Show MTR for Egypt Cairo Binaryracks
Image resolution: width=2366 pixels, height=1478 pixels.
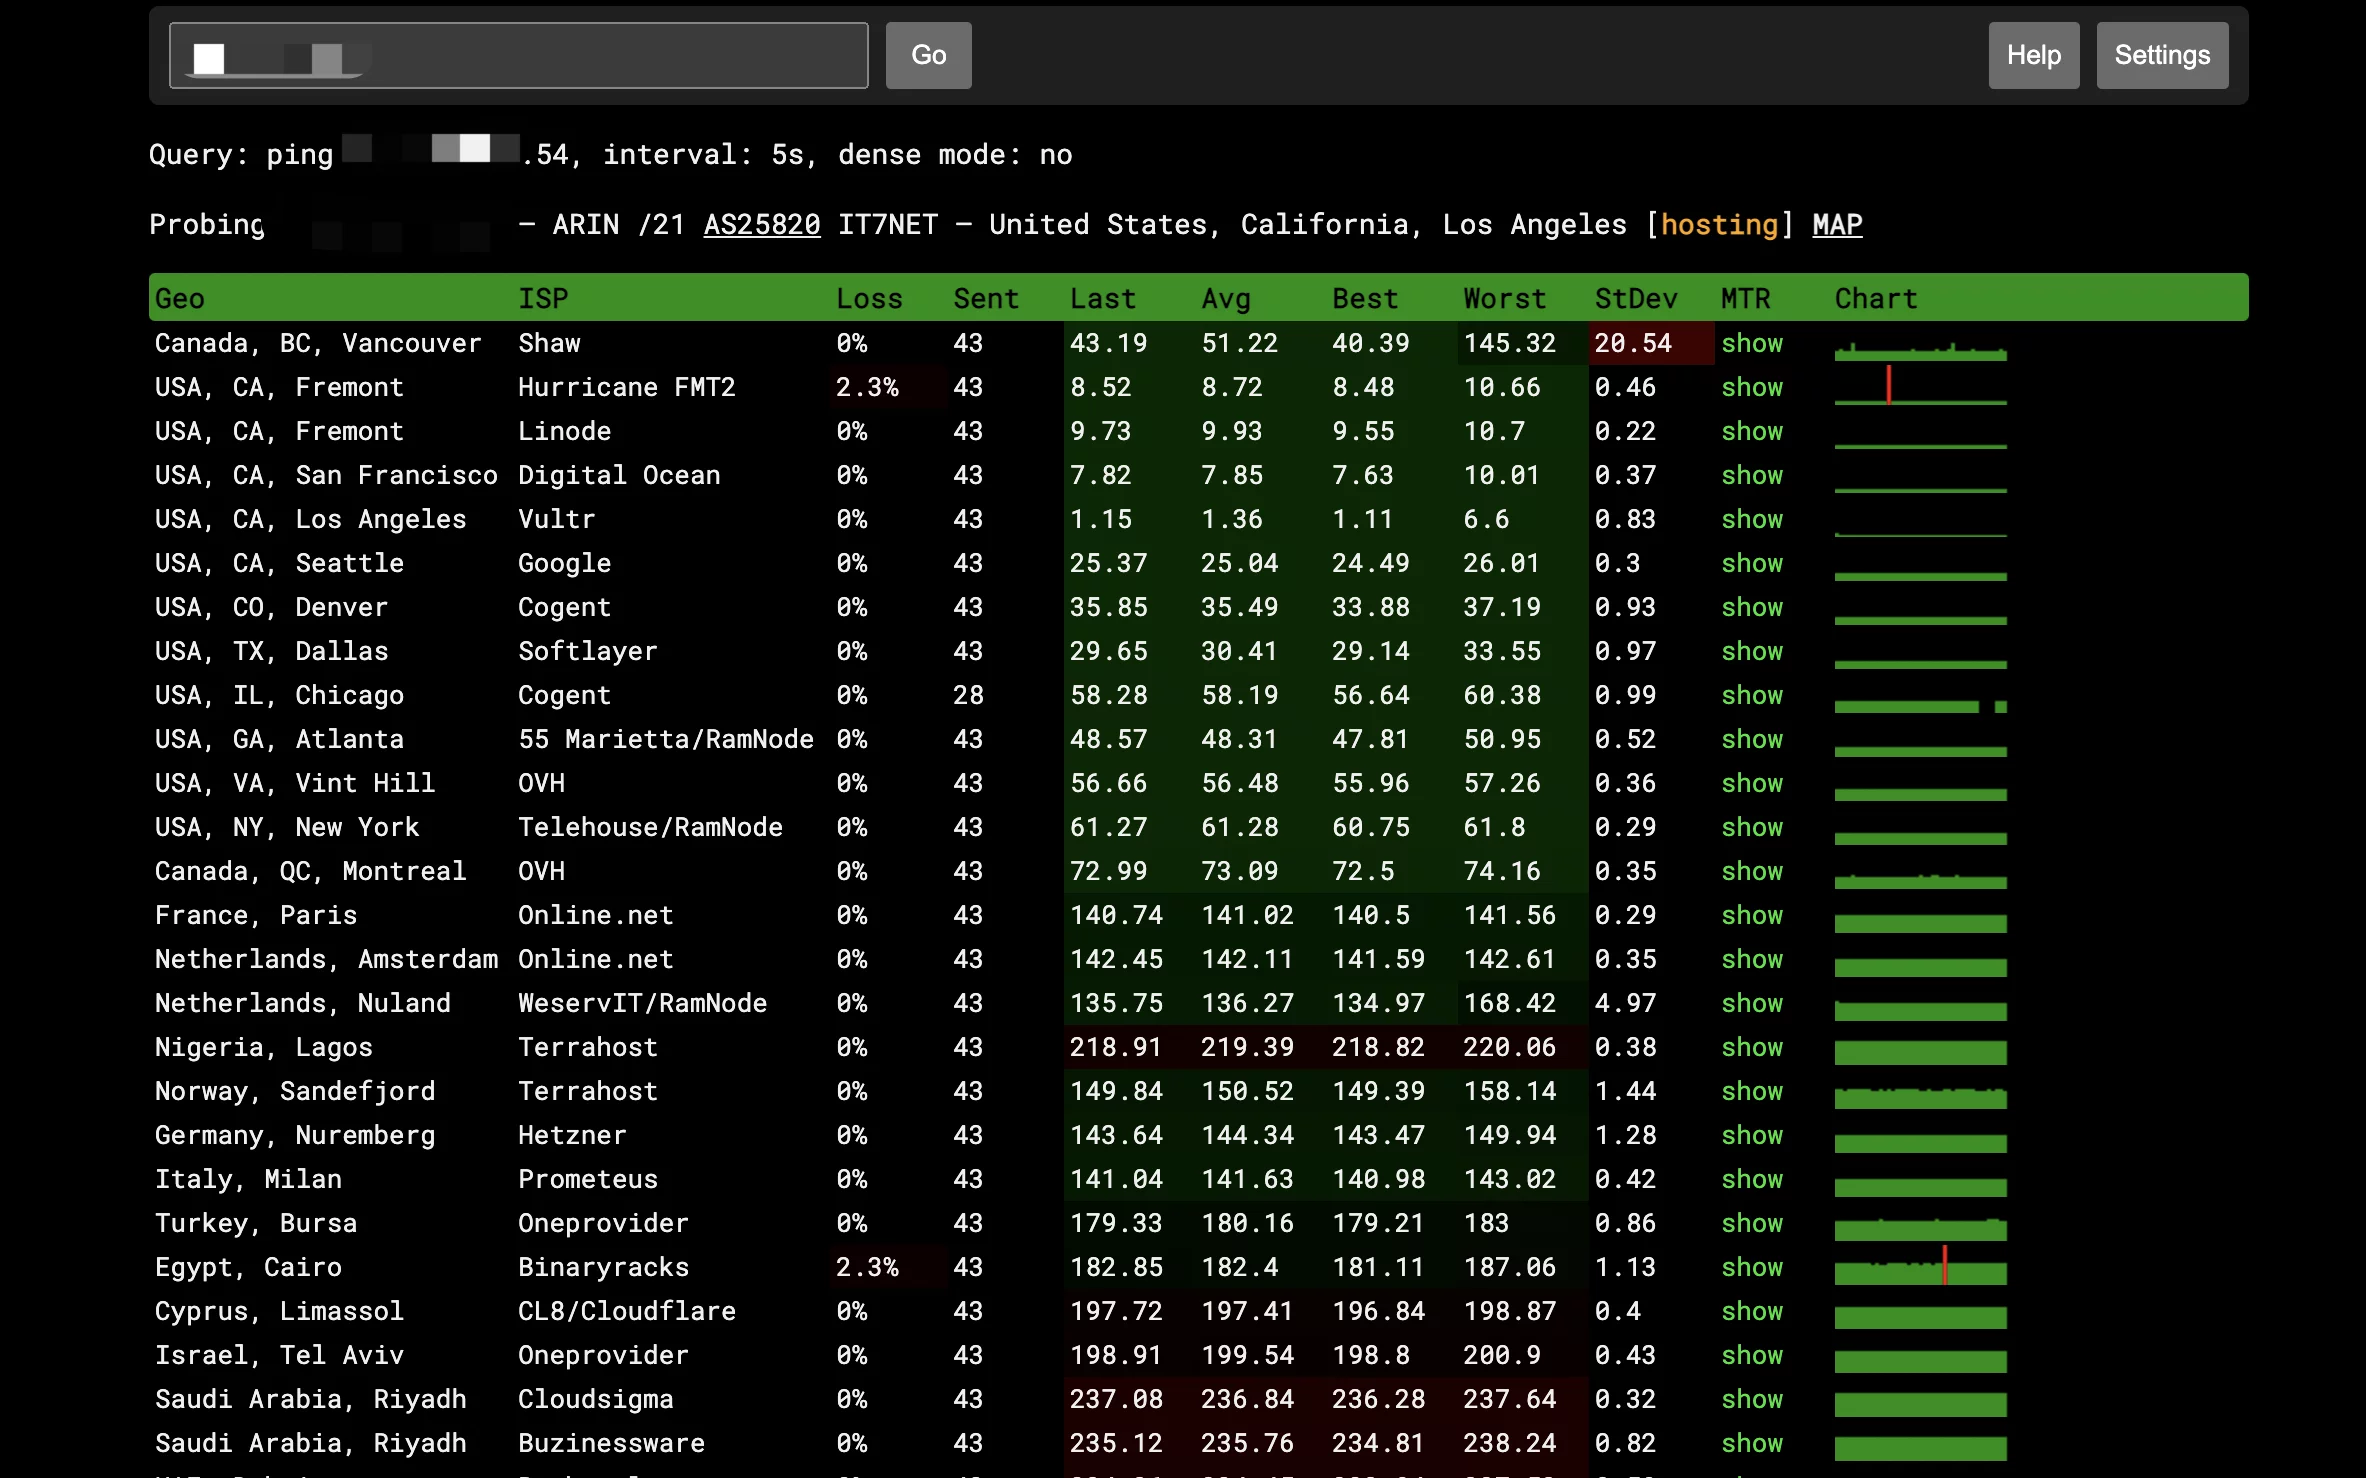[1751, 1268]
